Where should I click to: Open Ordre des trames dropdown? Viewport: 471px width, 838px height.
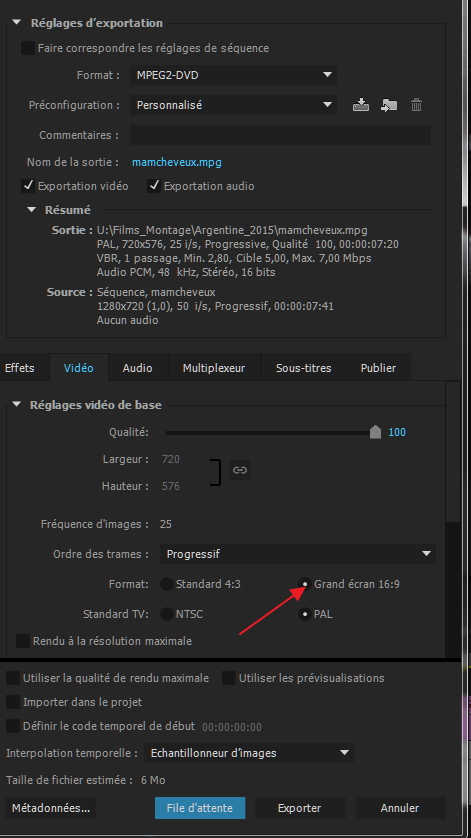tap(298, 554)
